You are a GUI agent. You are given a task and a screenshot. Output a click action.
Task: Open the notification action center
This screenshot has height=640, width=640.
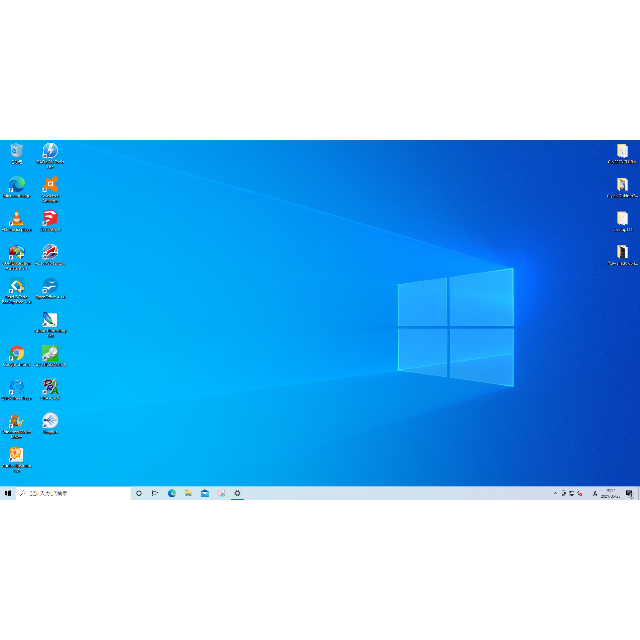(x=630, y=493)
